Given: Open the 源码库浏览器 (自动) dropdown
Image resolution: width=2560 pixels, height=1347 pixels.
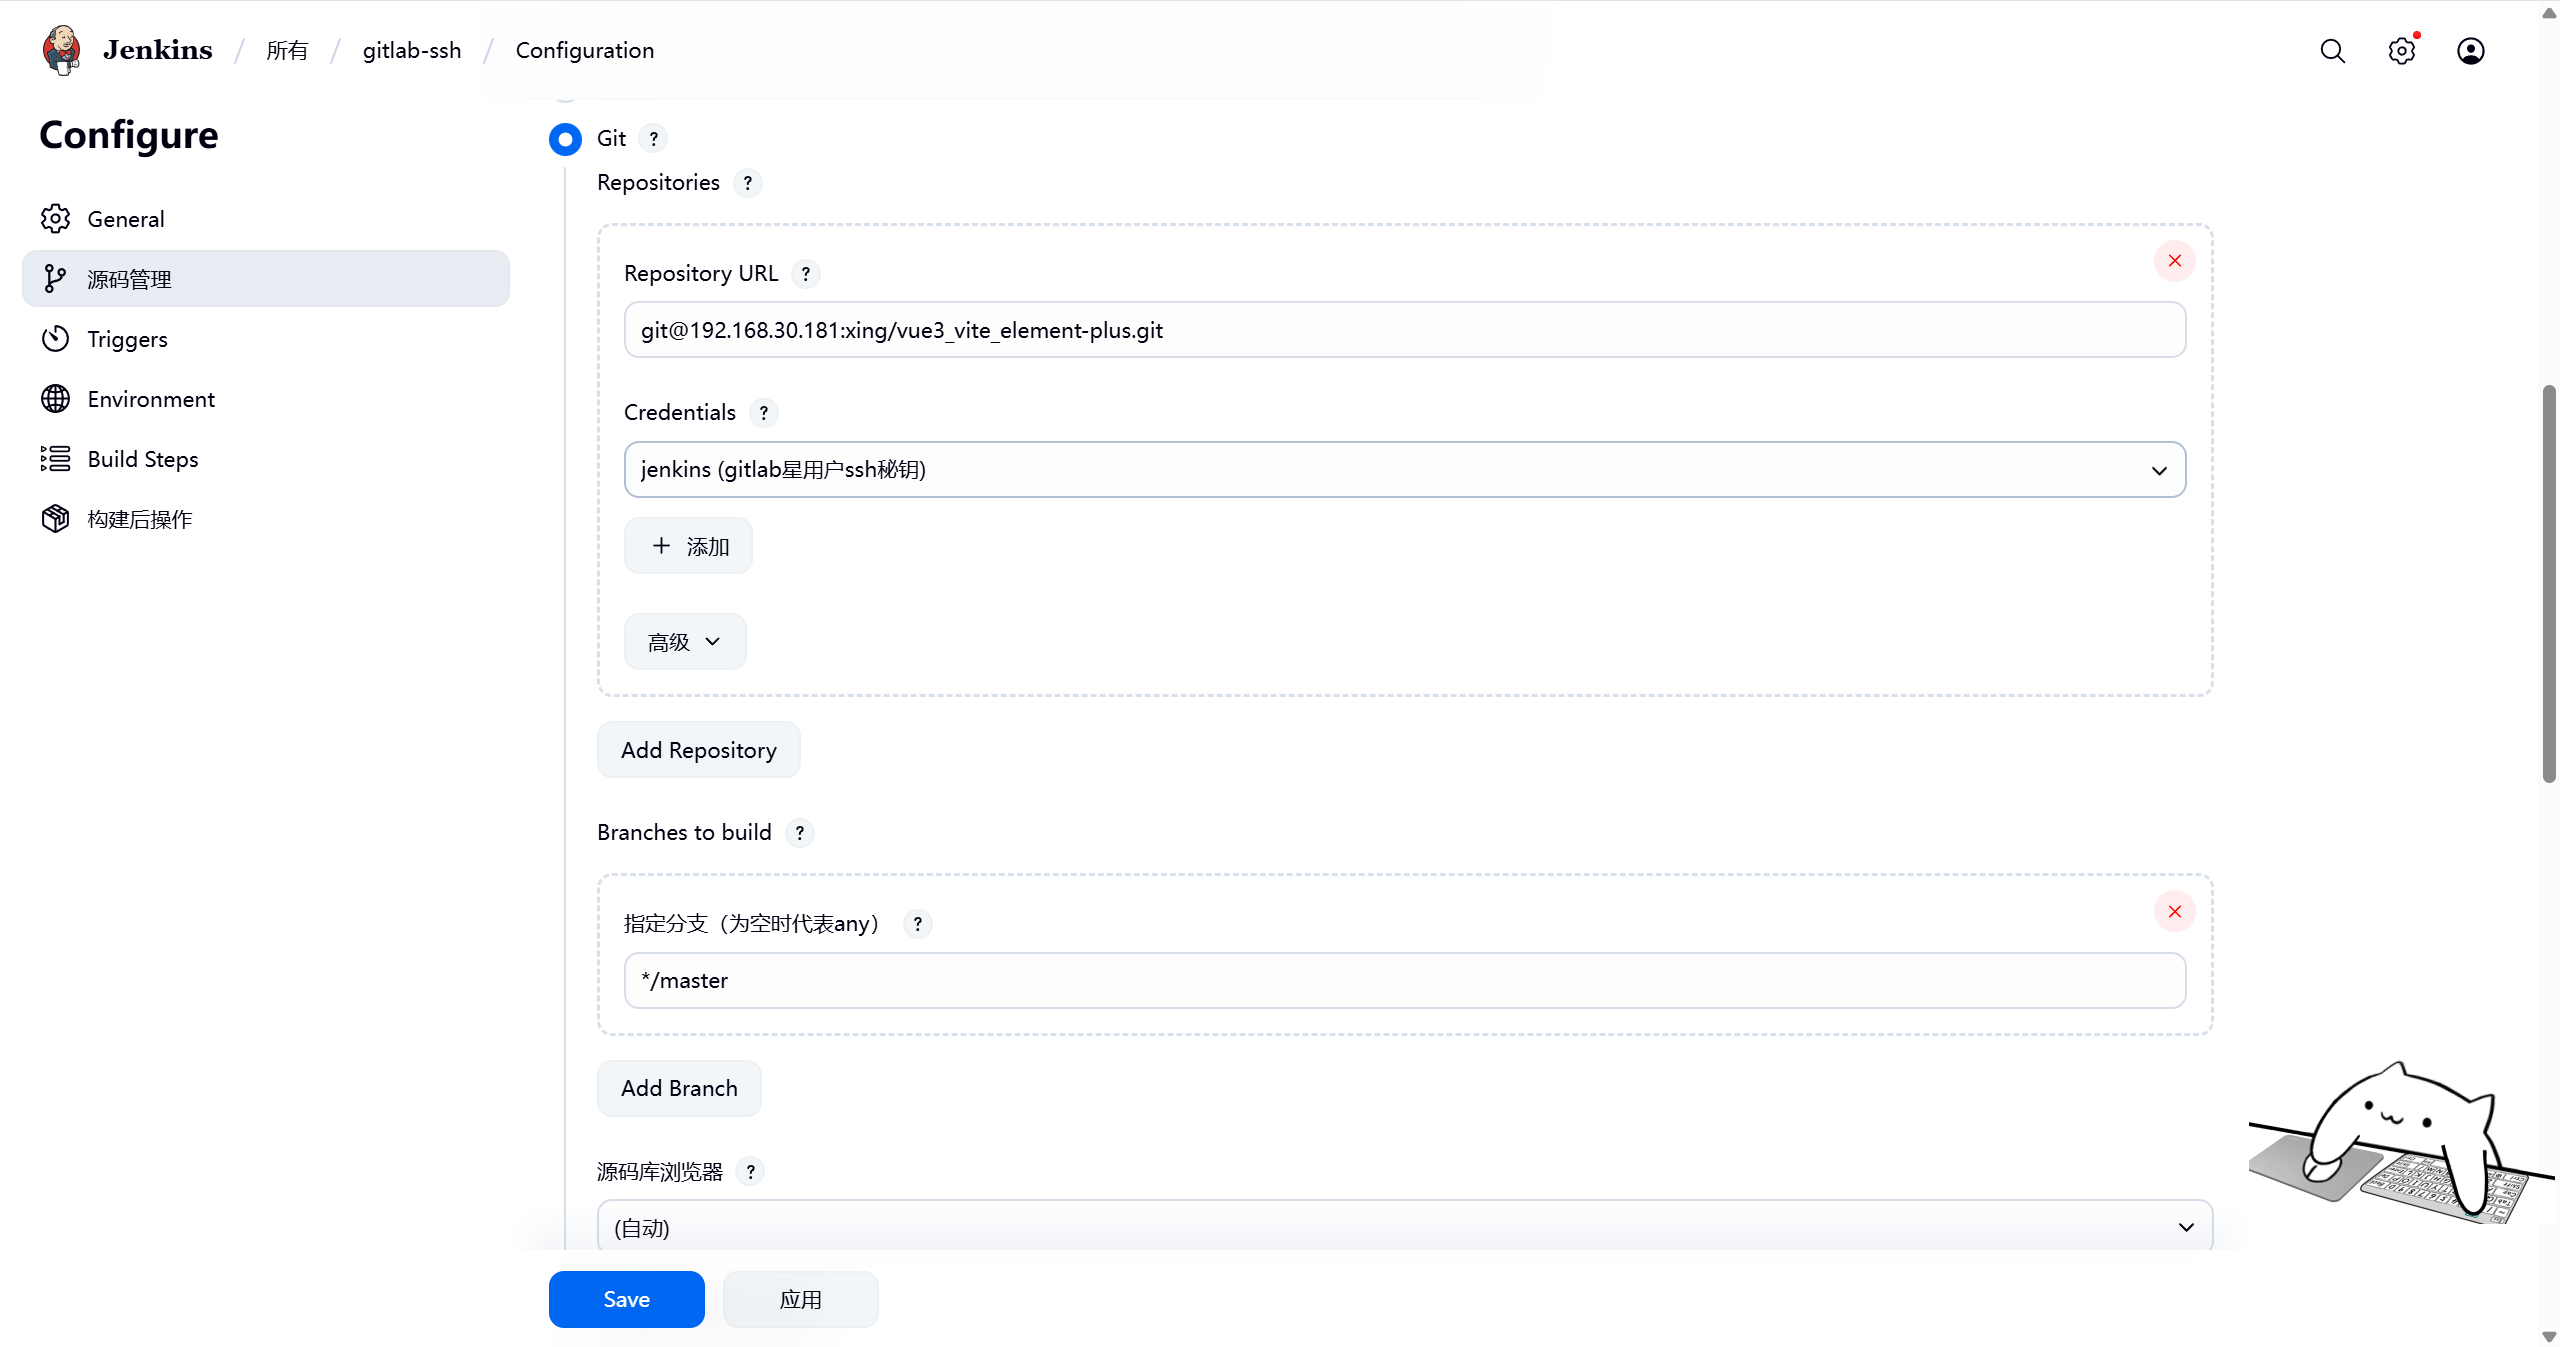Looking at the screenshot, I should 1404,1227.
